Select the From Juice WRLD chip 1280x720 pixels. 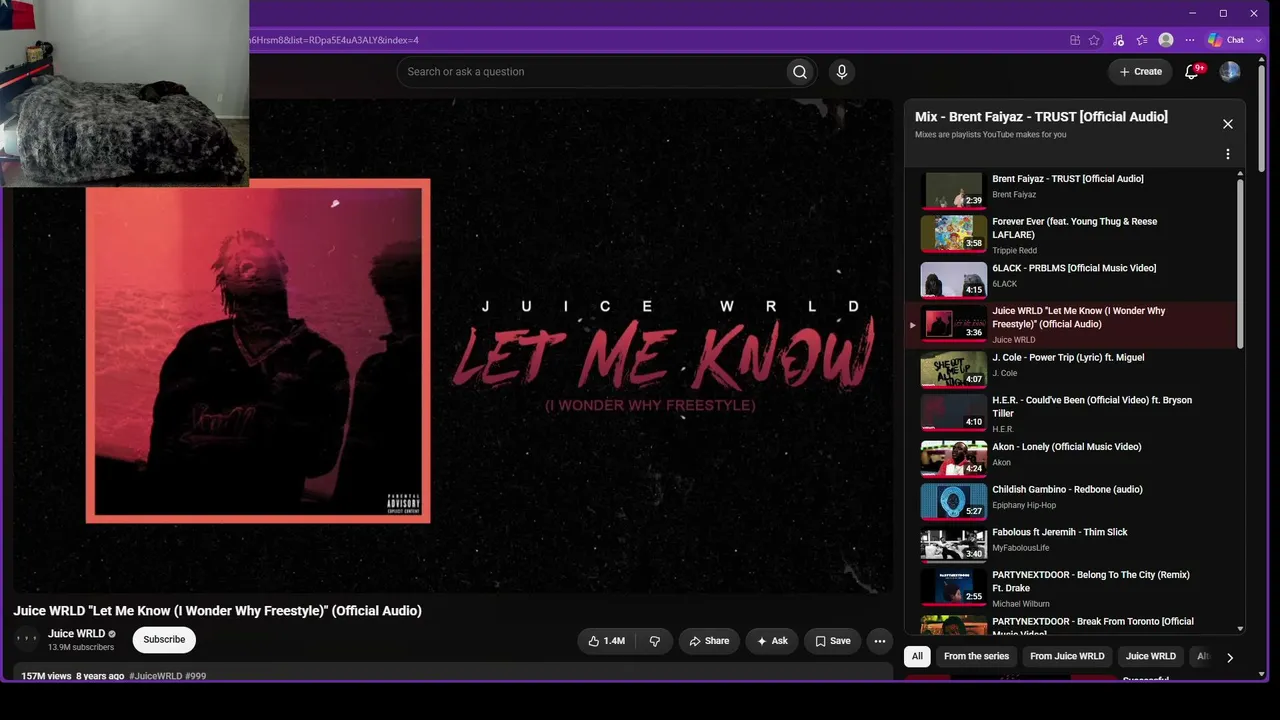coord(1067,656)
